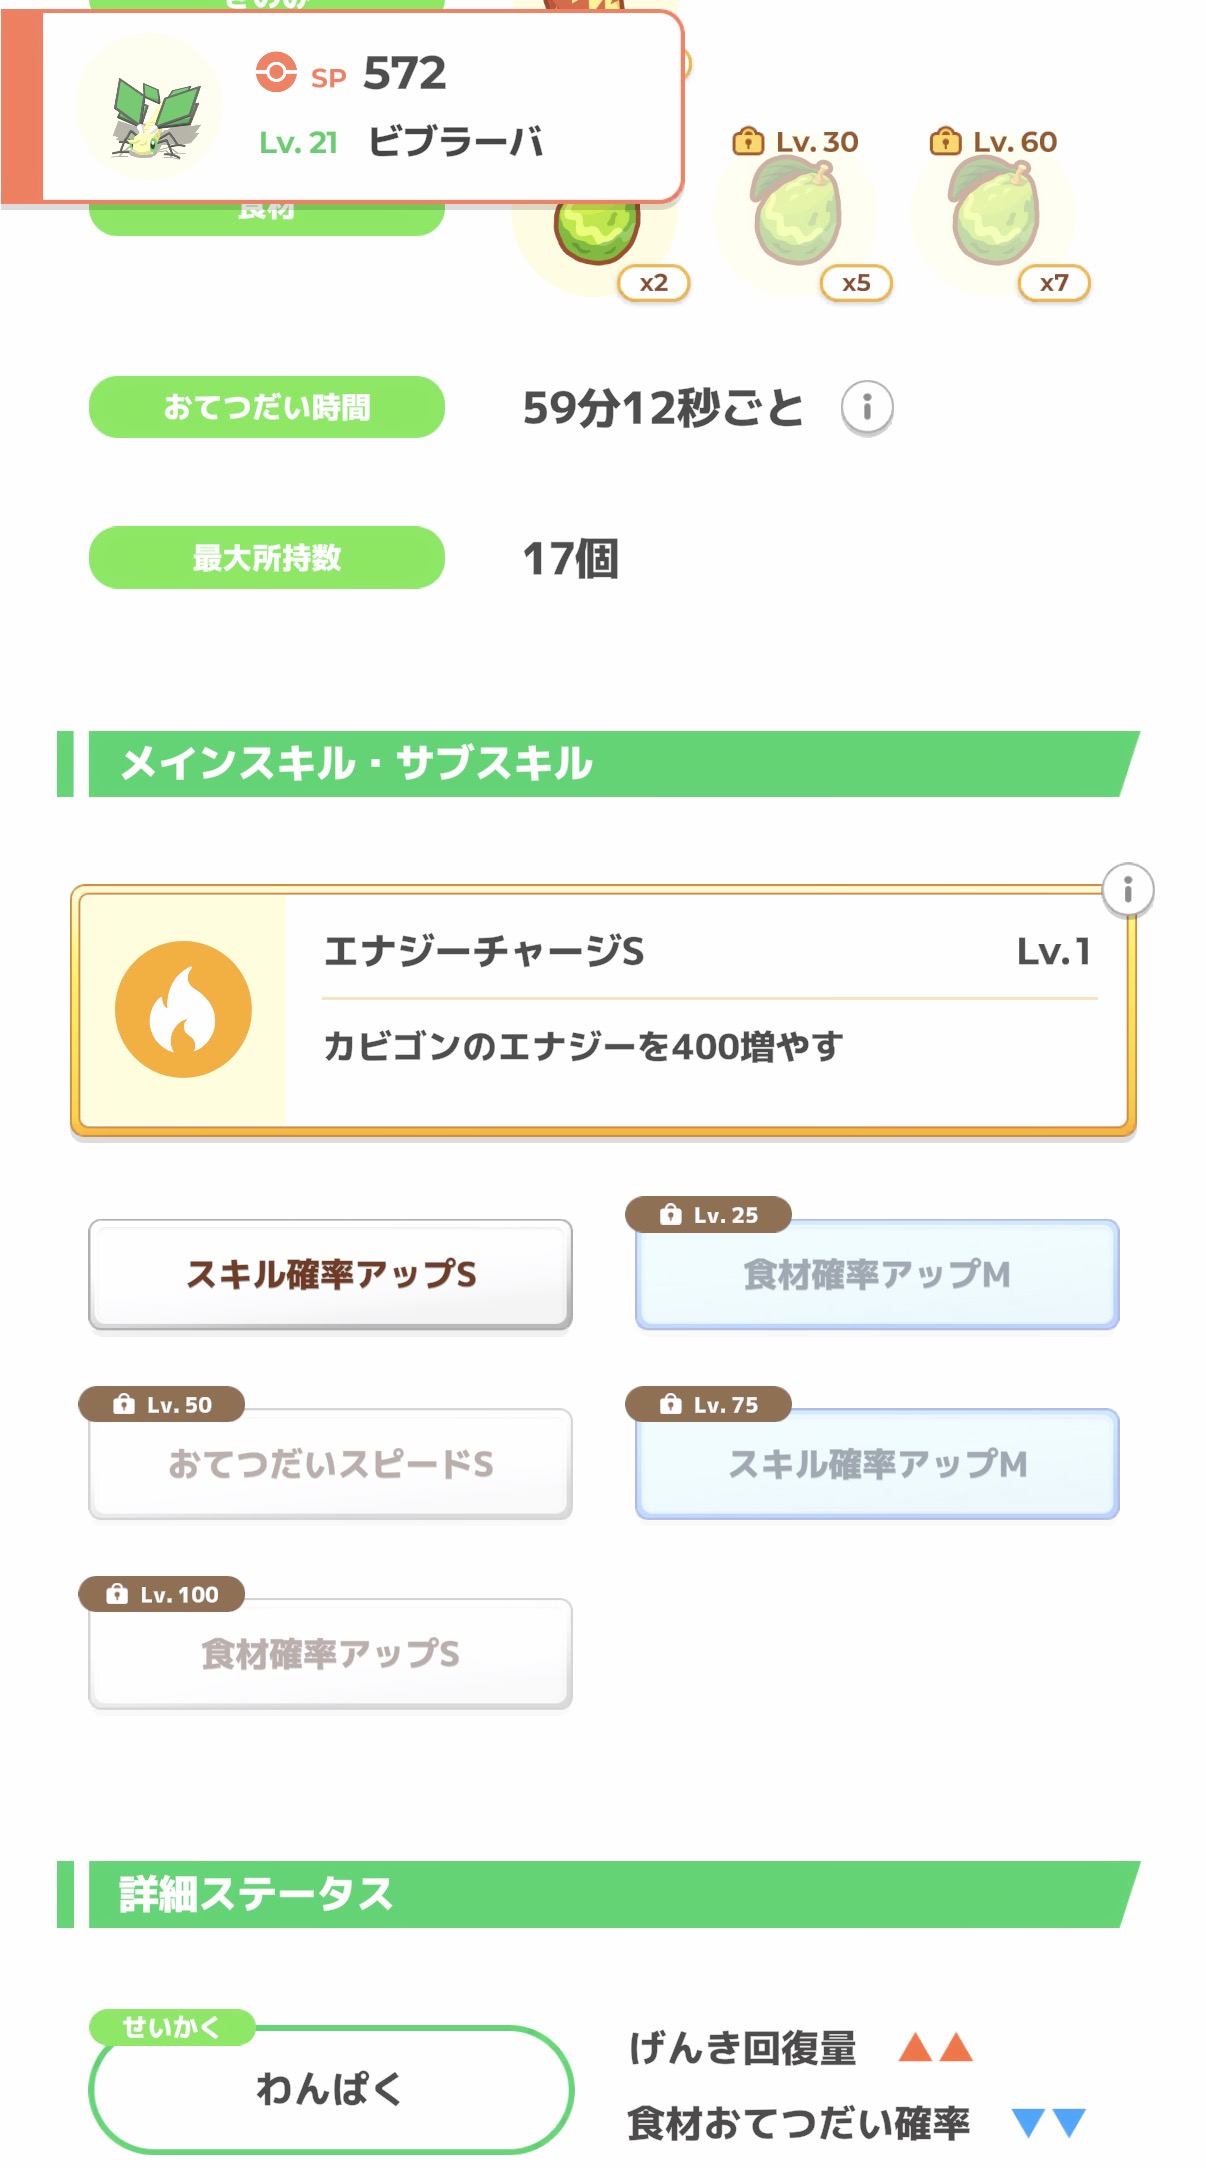1206x2168 pixels.
Task: Tap the 最大所持数 green label
Action: click(x=267, y=557)
